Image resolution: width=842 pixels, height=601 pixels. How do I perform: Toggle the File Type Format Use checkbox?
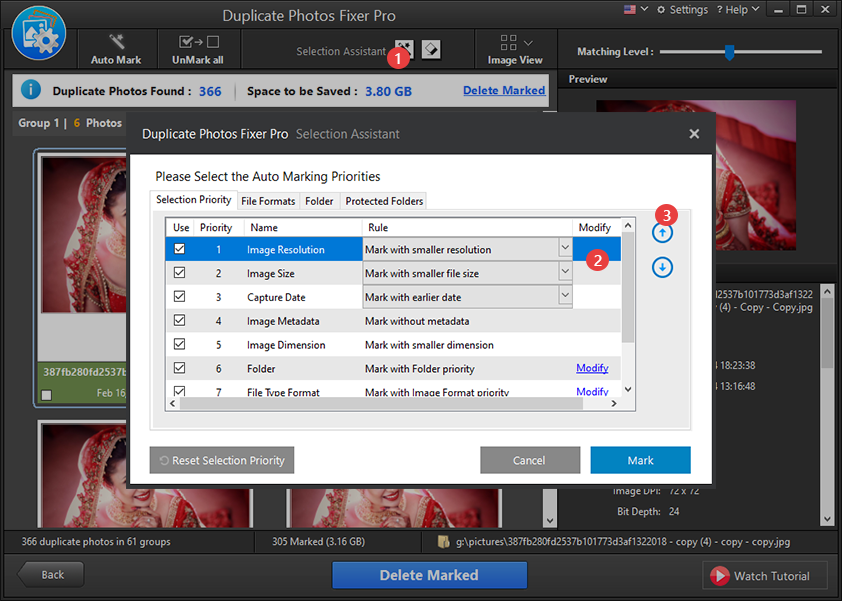coord(179,390)
